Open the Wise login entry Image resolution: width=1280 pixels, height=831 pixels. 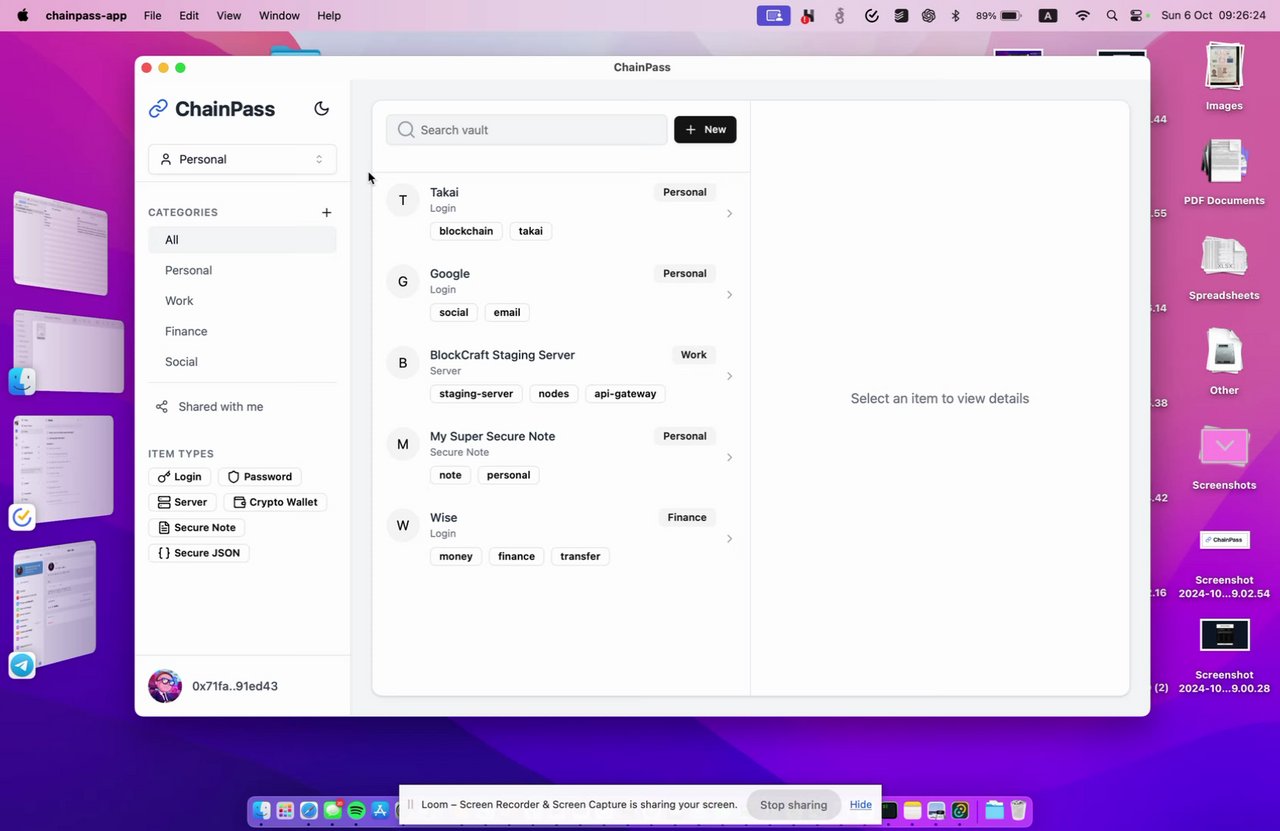coord(561,538)
